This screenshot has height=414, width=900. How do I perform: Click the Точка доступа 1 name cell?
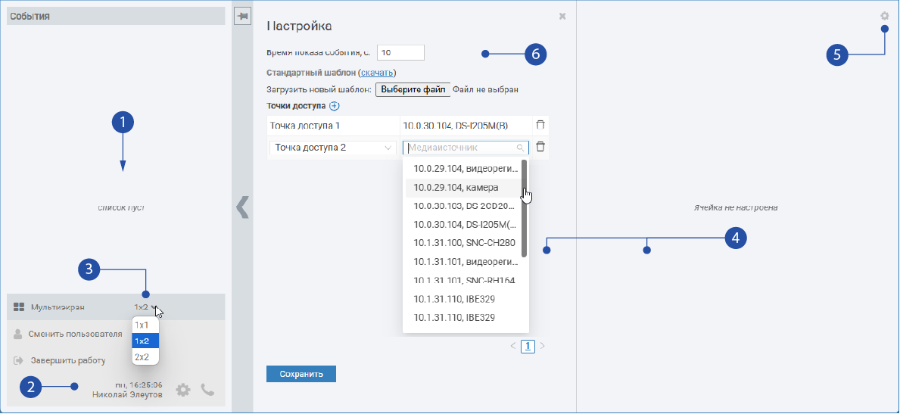333,125
